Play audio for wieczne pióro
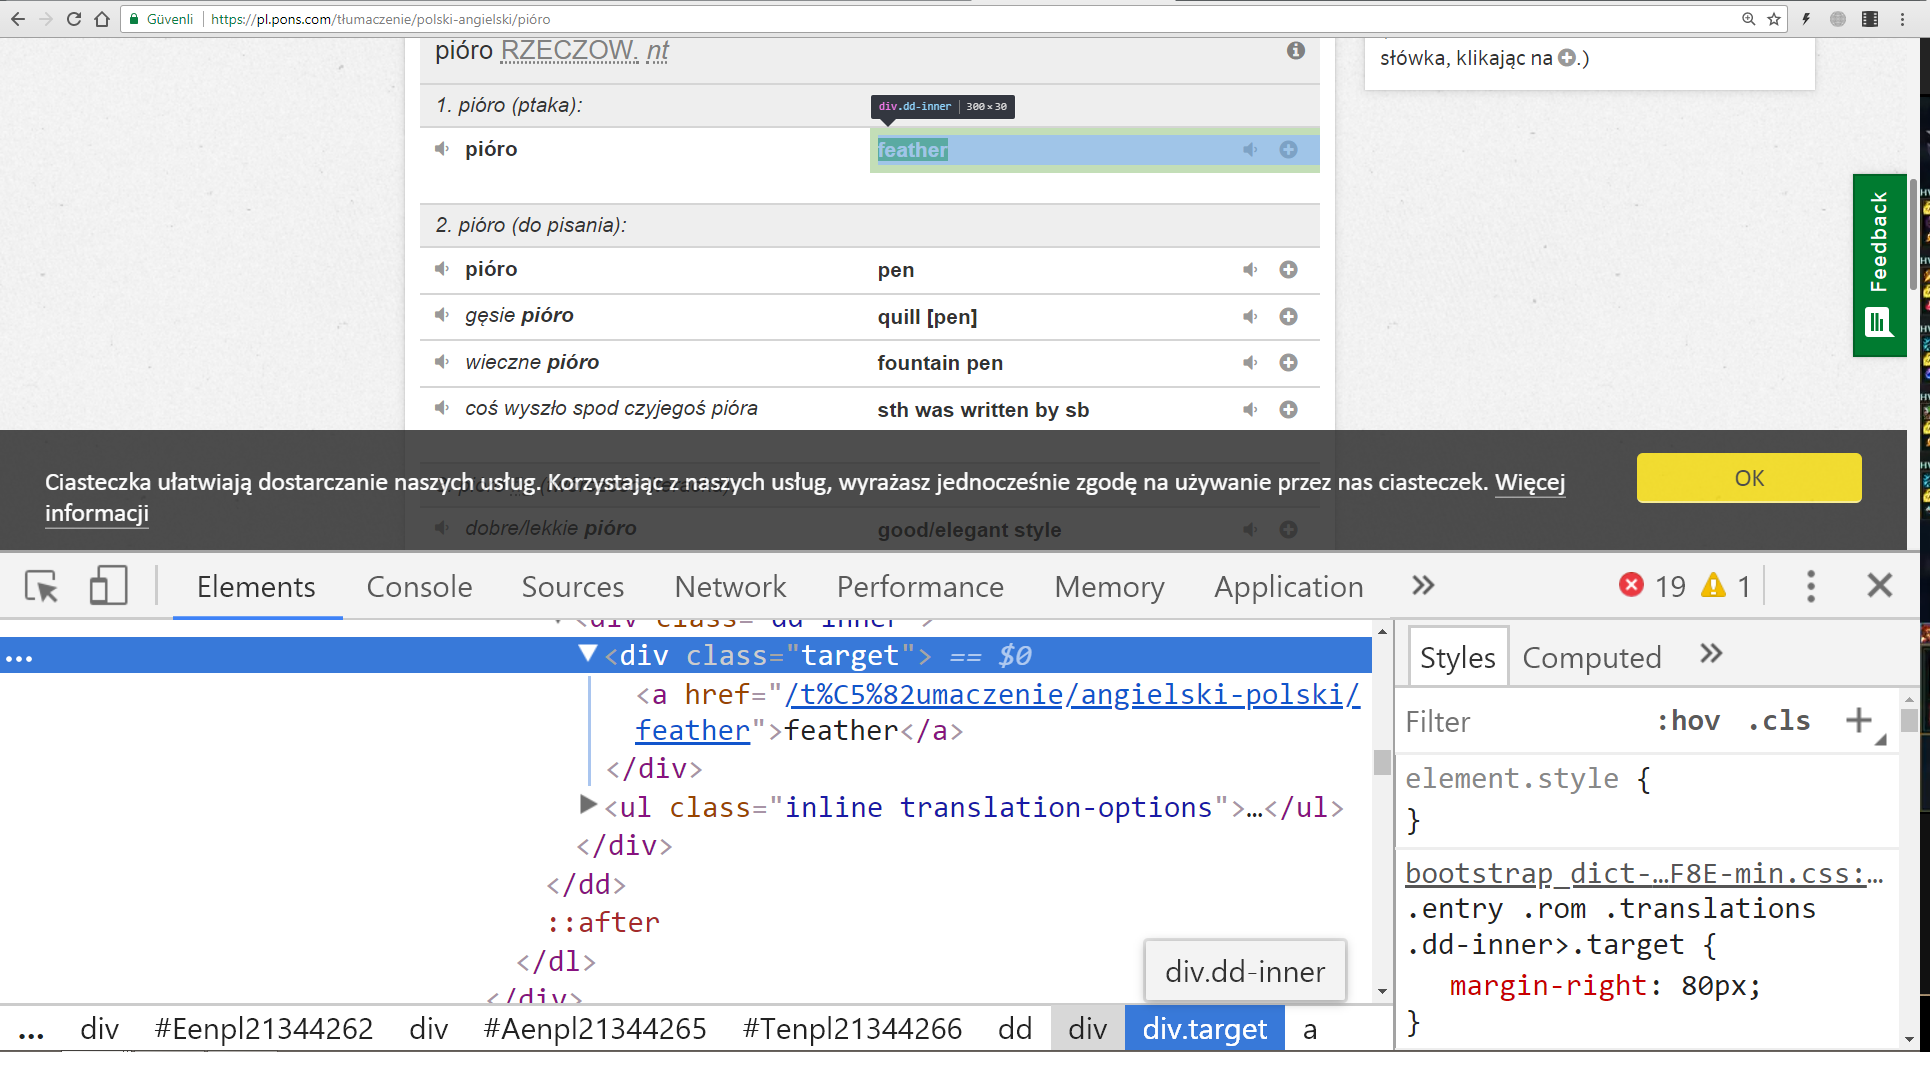 (x=442, y=362)
